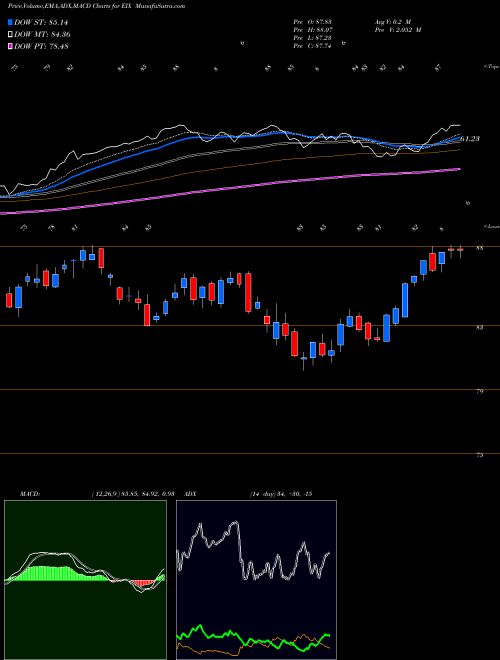Image resolution: width=500 pixels, height=660 pixels.
Task: Select the 'DOW ST: 85.14' legend text
Action: coord(41,22)
